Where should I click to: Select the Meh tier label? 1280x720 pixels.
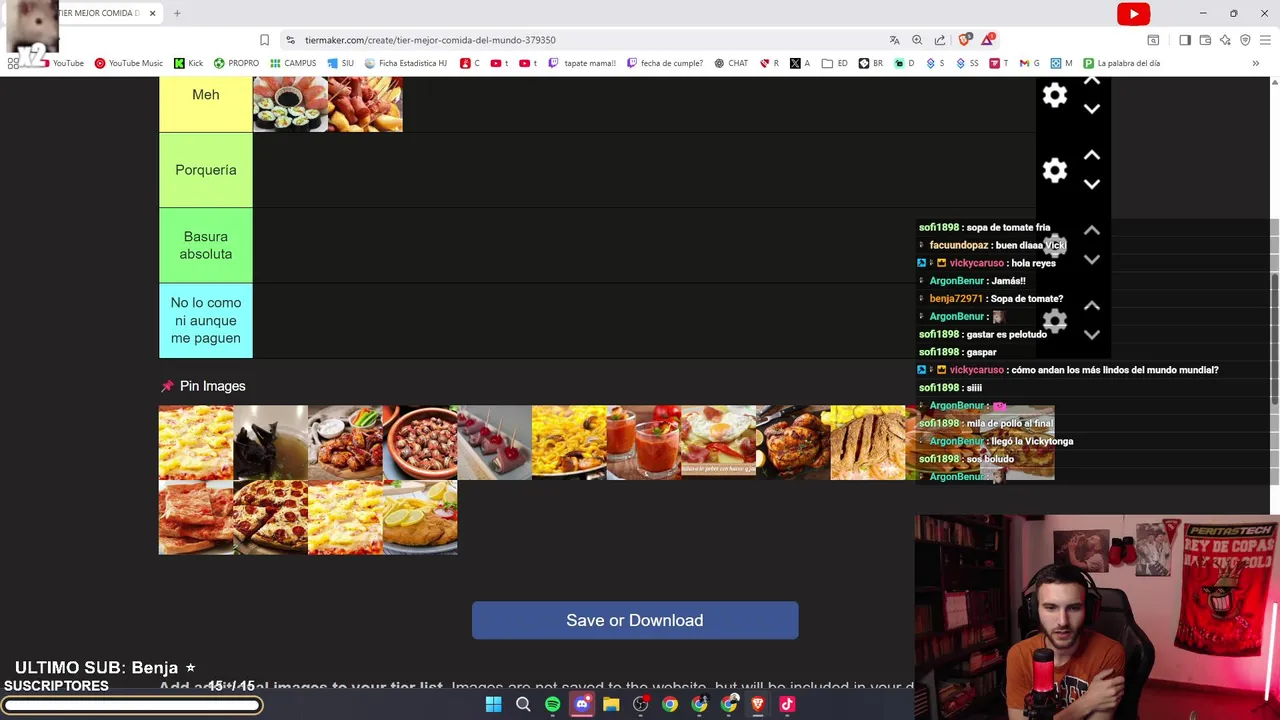tap(206, 104)
